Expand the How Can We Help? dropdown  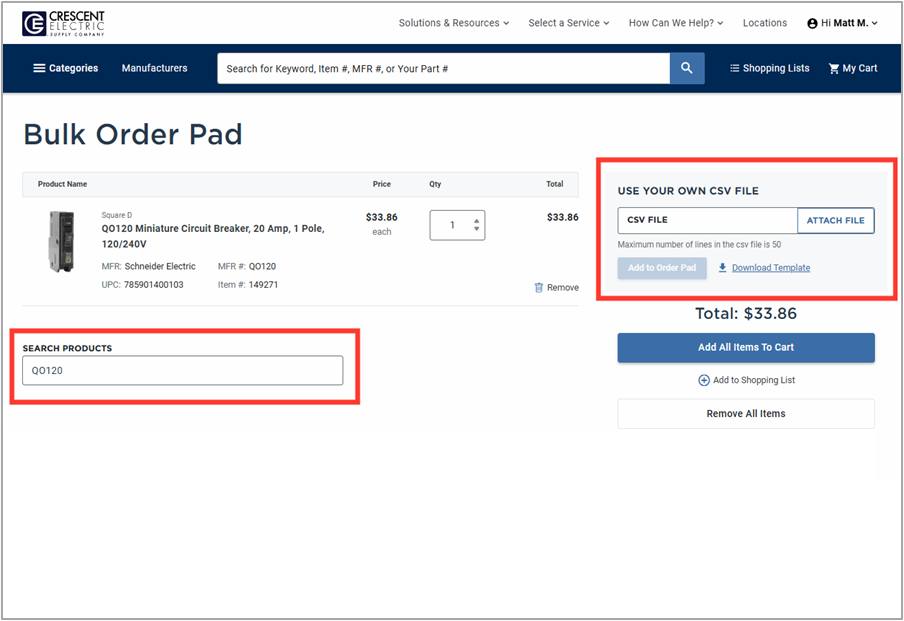[x=676, y=23]
